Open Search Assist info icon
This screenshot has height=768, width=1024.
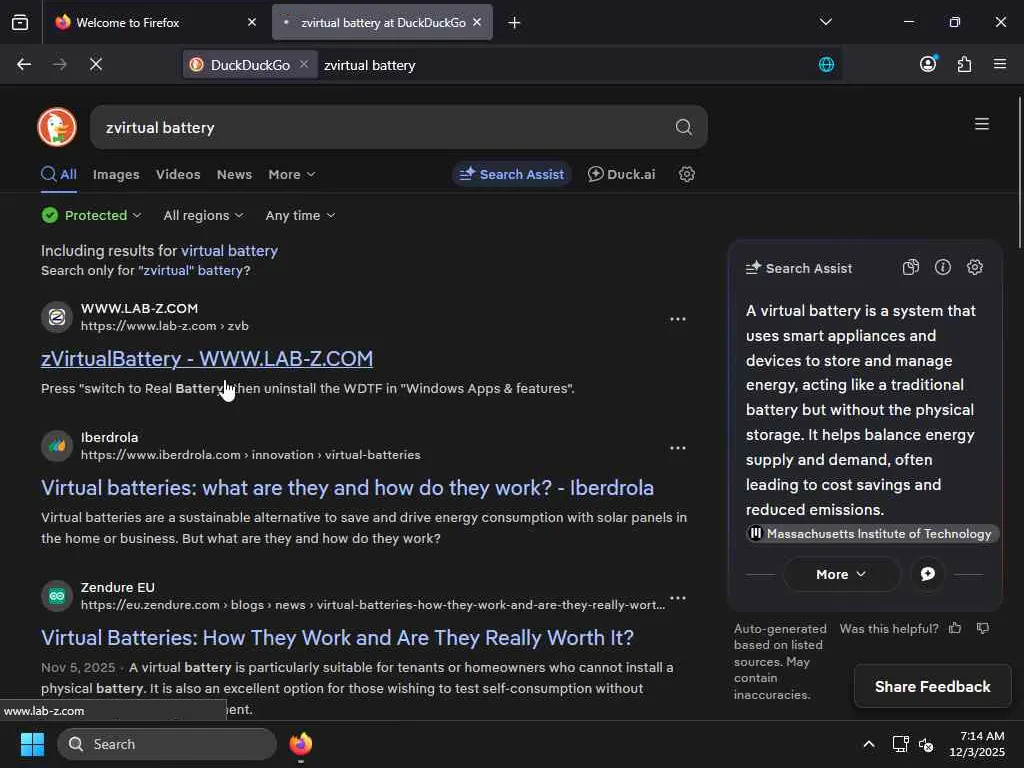(x=942, y=267)
